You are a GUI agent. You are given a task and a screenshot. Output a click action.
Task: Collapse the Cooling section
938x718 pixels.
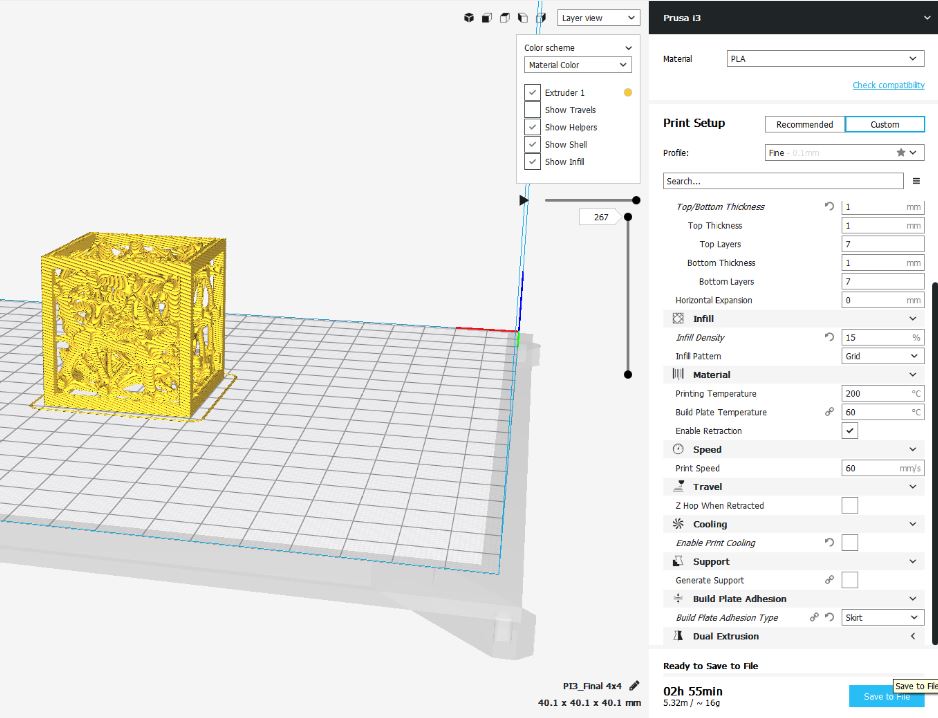(x=913, y=524)
